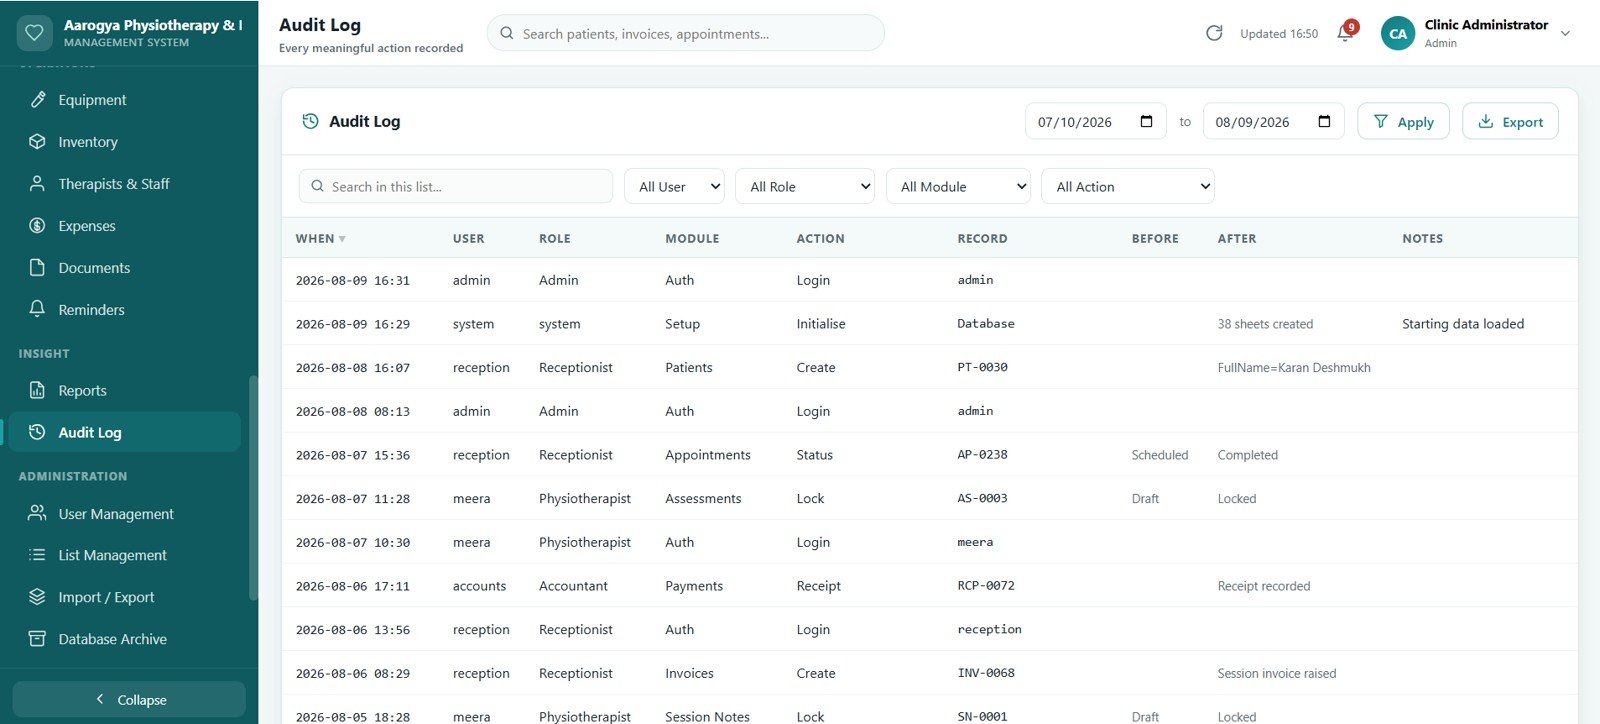The width and height of the screenshot is (1600, 724).
Task: Click the history icon beside Audit Log card title
Action: (311, 121)
